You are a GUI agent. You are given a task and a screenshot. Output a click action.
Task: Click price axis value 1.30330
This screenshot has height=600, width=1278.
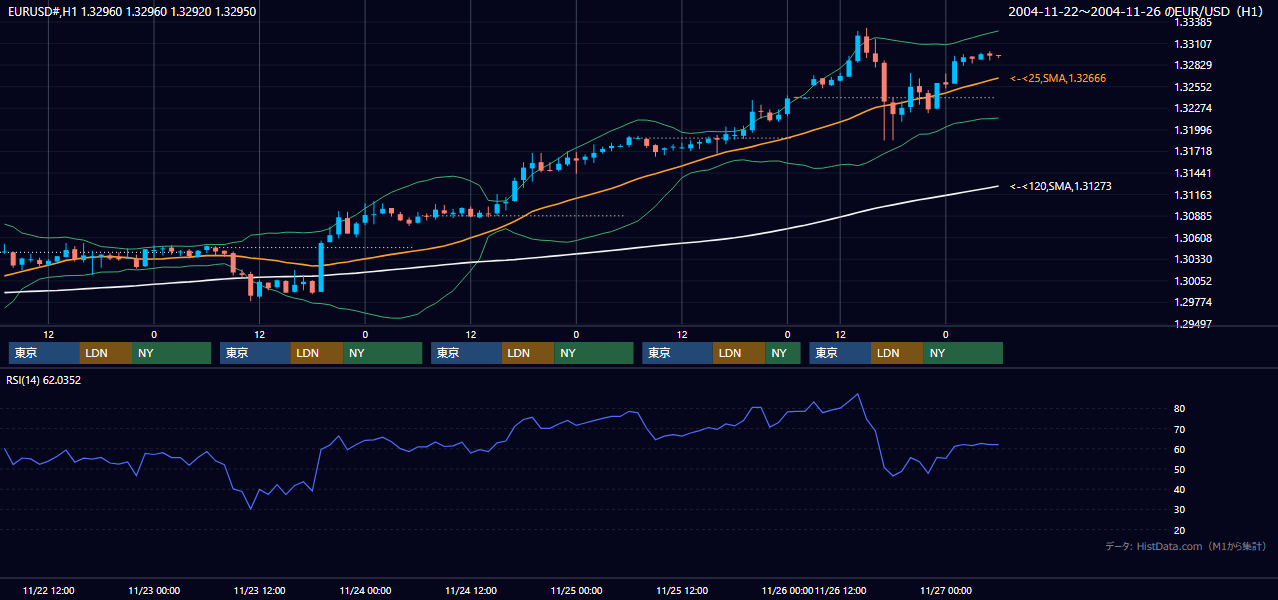pos(1193,259)
